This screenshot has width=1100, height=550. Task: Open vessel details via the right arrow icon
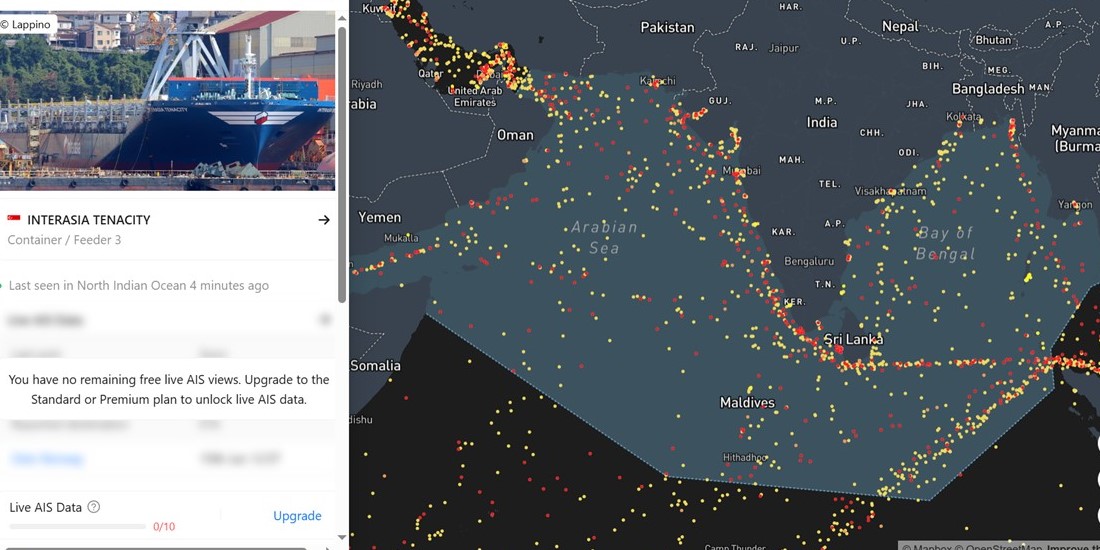click(323, 220)
